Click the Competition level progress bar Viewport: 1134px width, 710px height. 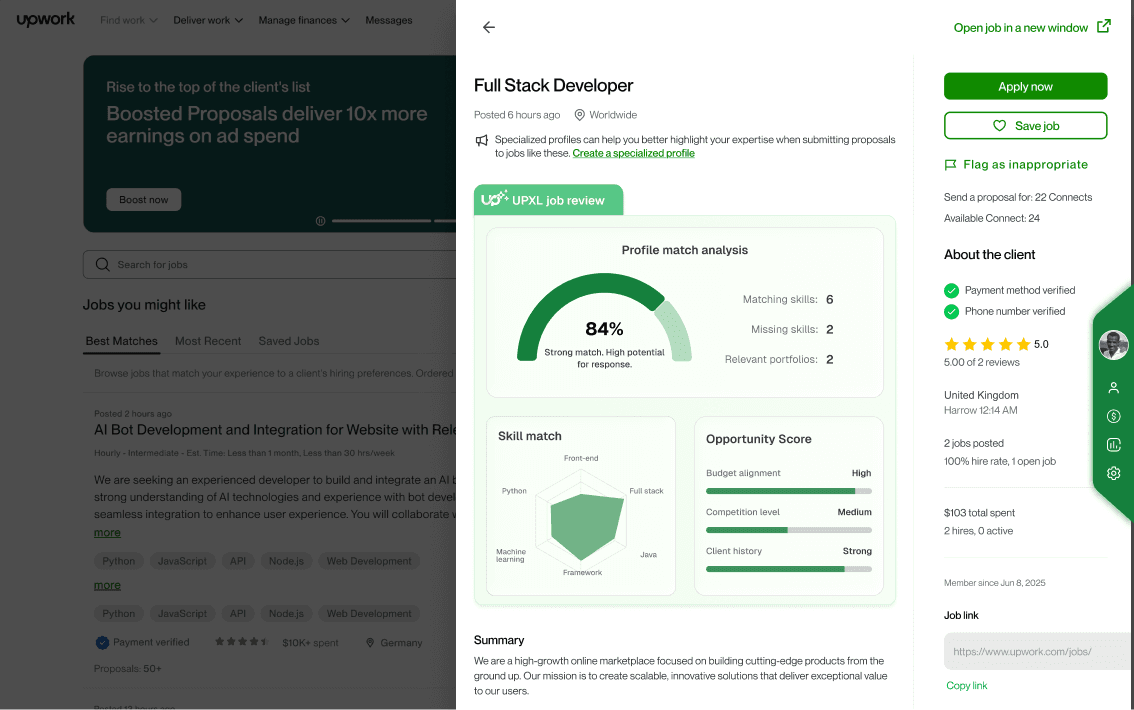[788, 530]
